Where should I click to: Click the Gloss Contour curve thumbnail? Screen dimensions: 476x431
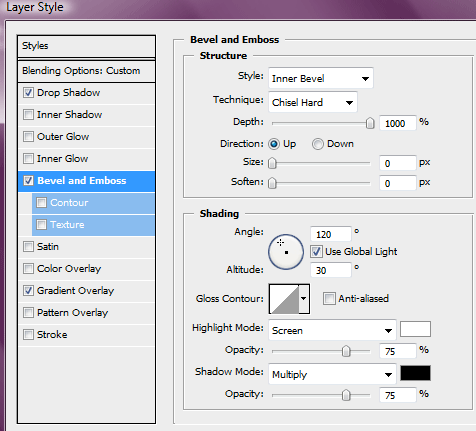[284, 299]
